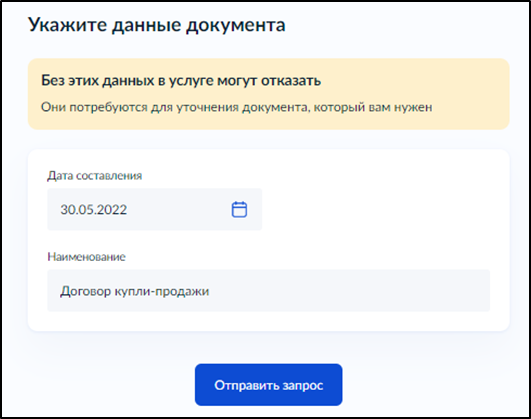The height and width of the screenshot is (419, 531).
Task: Click the Дата составления date input field
Action: pyautogui.click(x=154, y=209)
